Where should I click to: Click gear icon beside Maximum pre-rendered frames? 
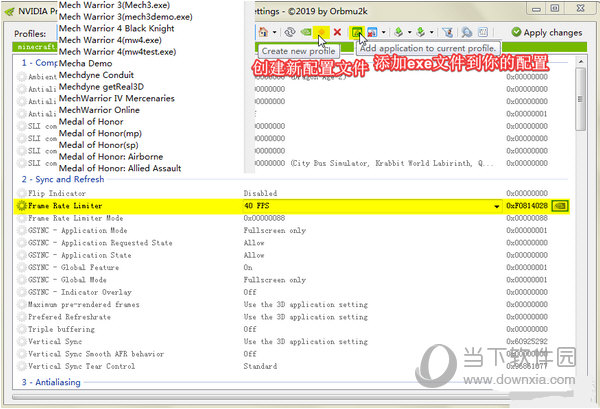pos(21,305)
